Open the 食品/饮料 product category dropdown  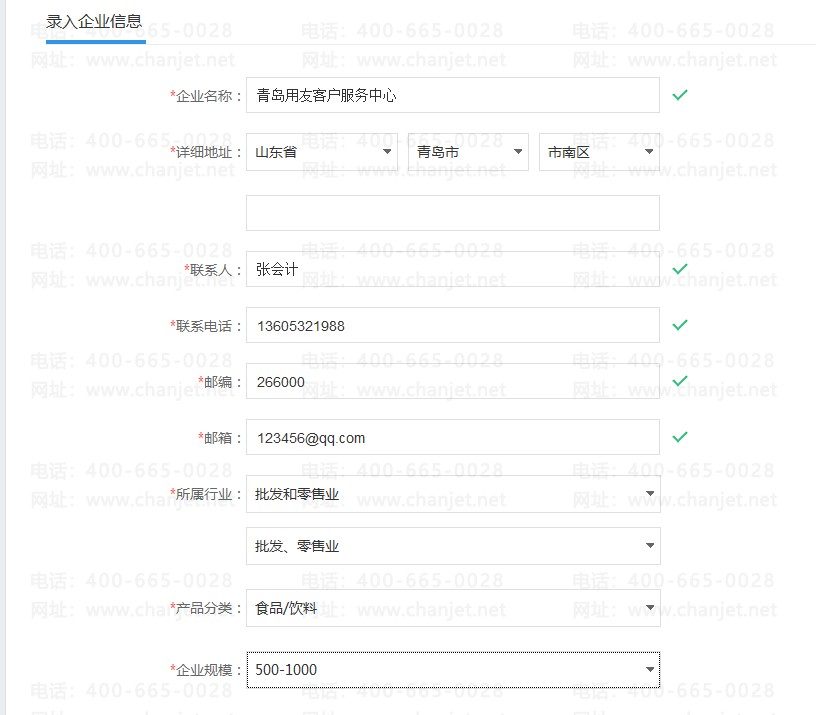tap(452, 608)
